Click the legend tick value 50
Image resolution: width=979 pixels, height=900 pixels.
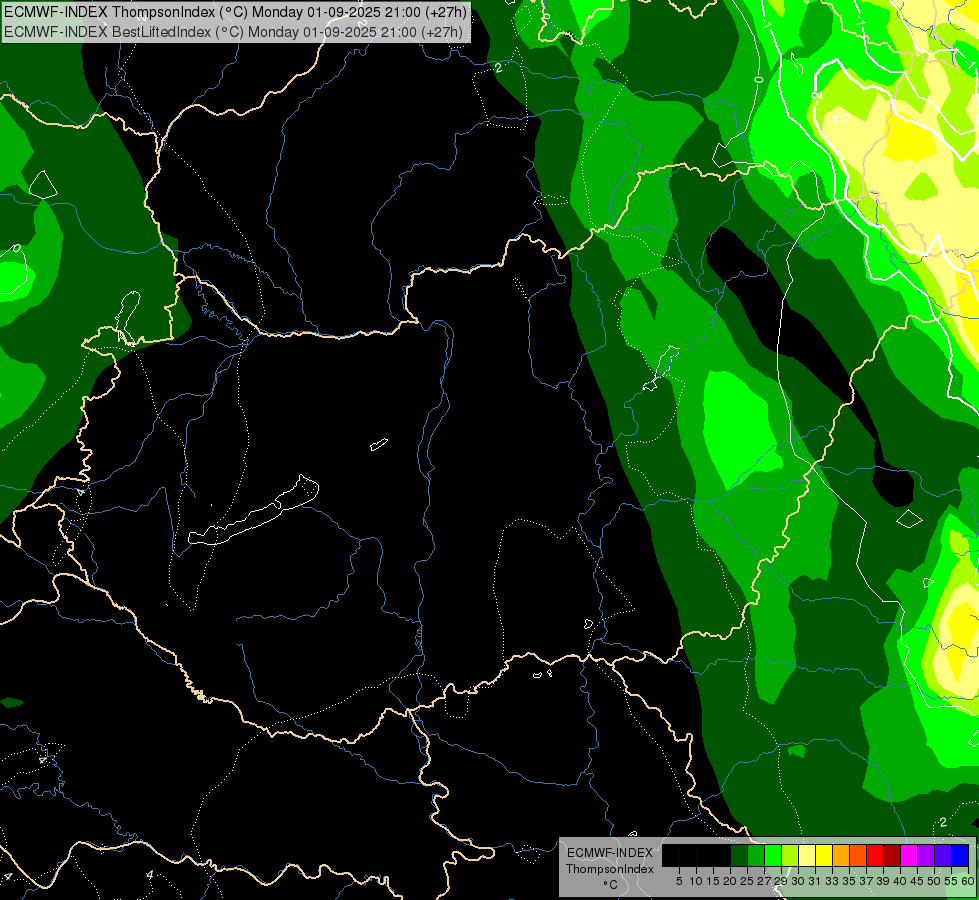pyautogui.click(x=934, y=881)
